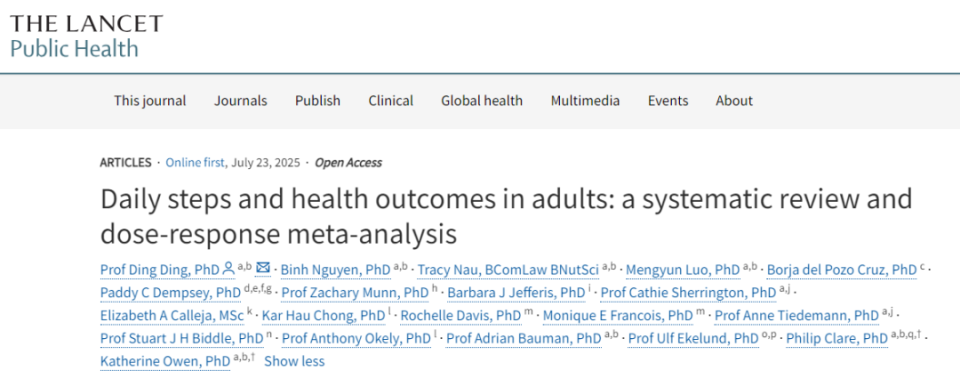This screenshot has width=960, height=379.
Task: Open the Clinical navigation item
Action: click(391, 100)
